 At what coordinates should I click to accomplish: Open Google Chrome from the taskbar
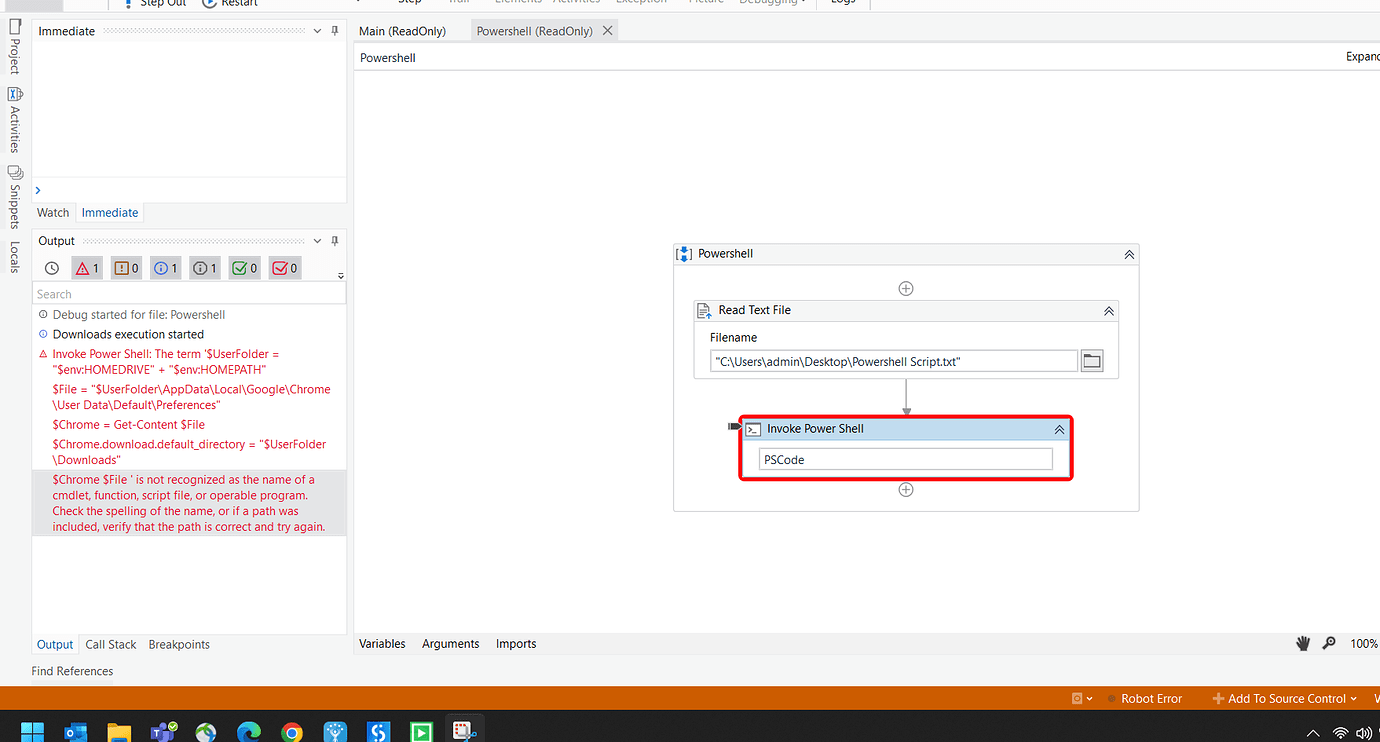pos(291,729)
